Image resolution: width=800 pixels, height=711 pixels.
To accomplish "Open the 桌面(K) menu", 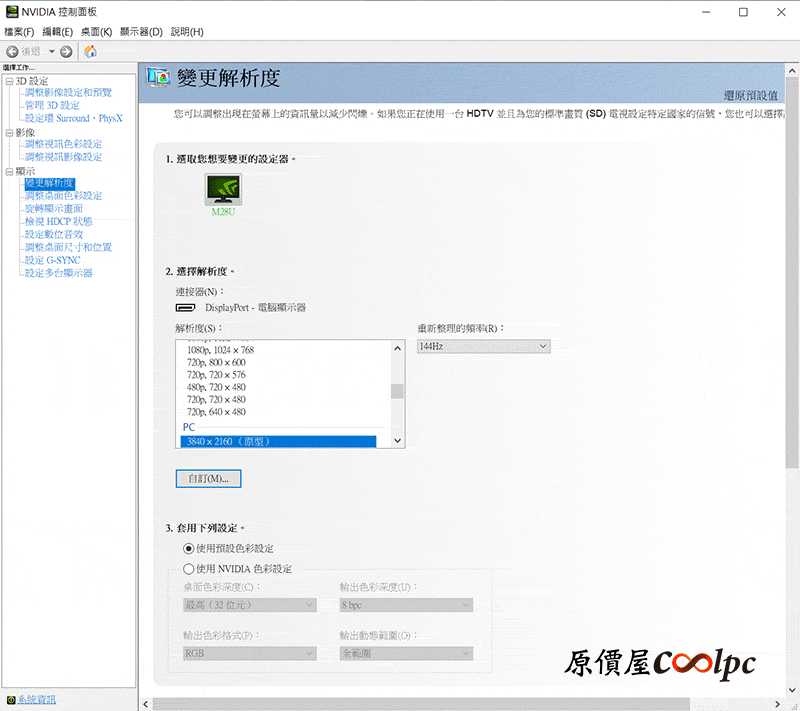I will 96,32.
